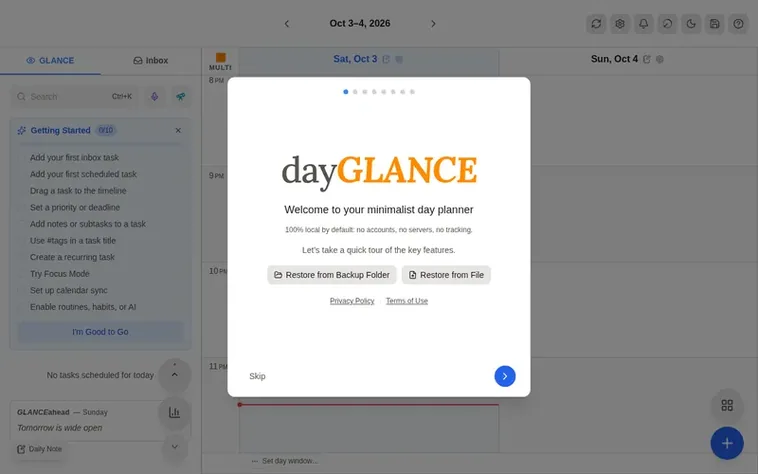Screen dimensions: 758x474
Task: Click the second small icon beside Sat, Oct 3
Action: [399, 59]
